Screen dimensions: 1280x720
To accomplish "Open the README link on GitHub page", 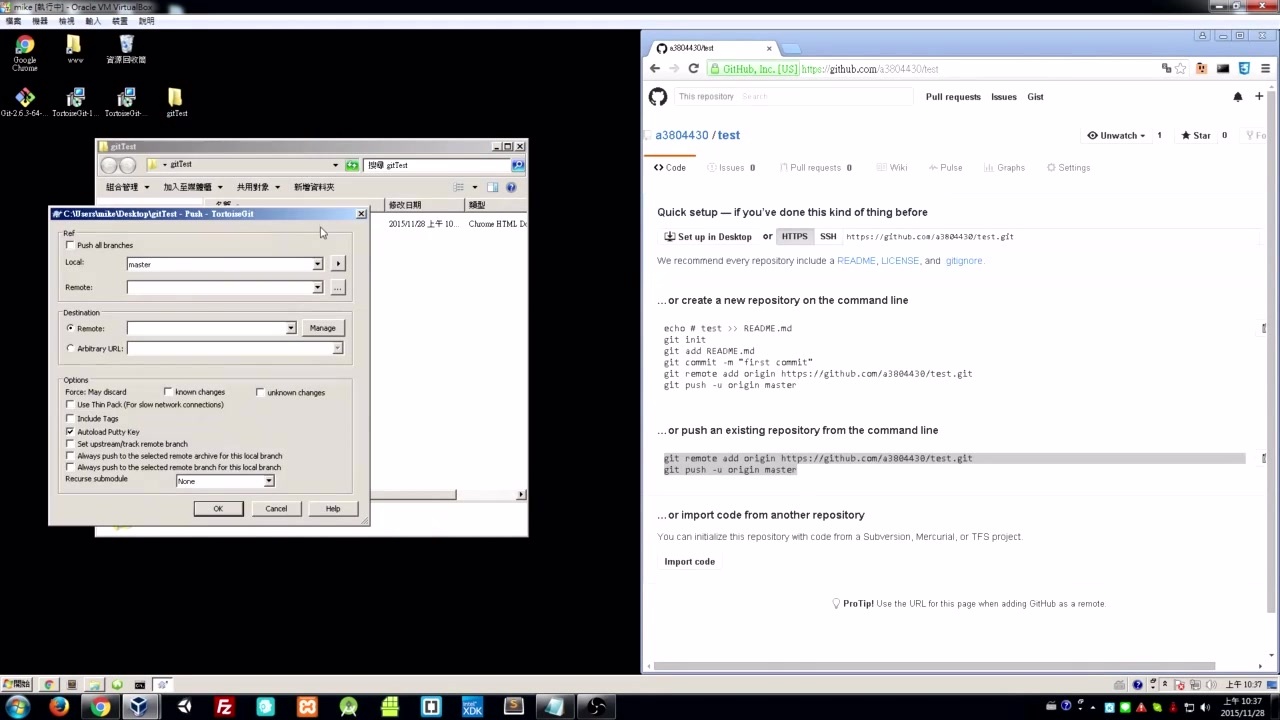I will (856, 261).
